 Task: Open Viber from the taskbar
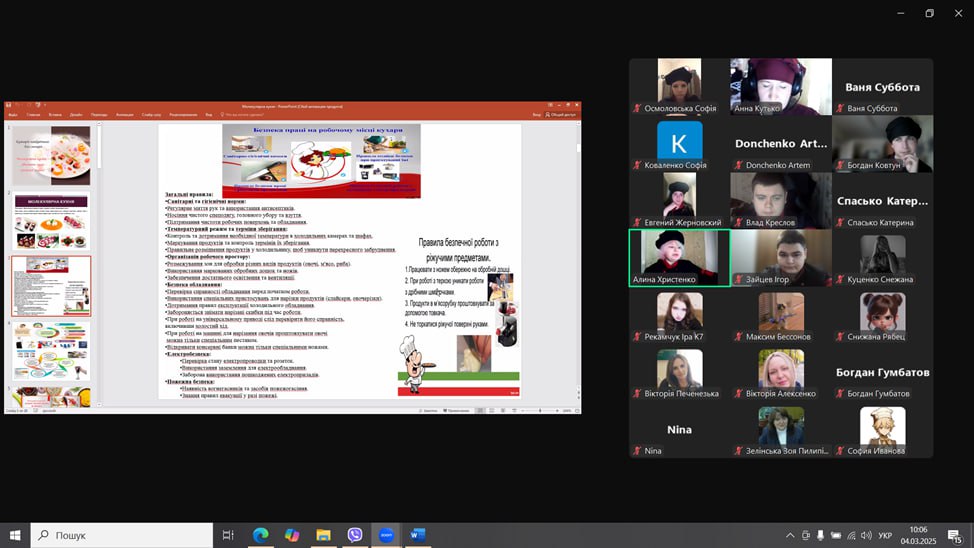coord(355,535)
